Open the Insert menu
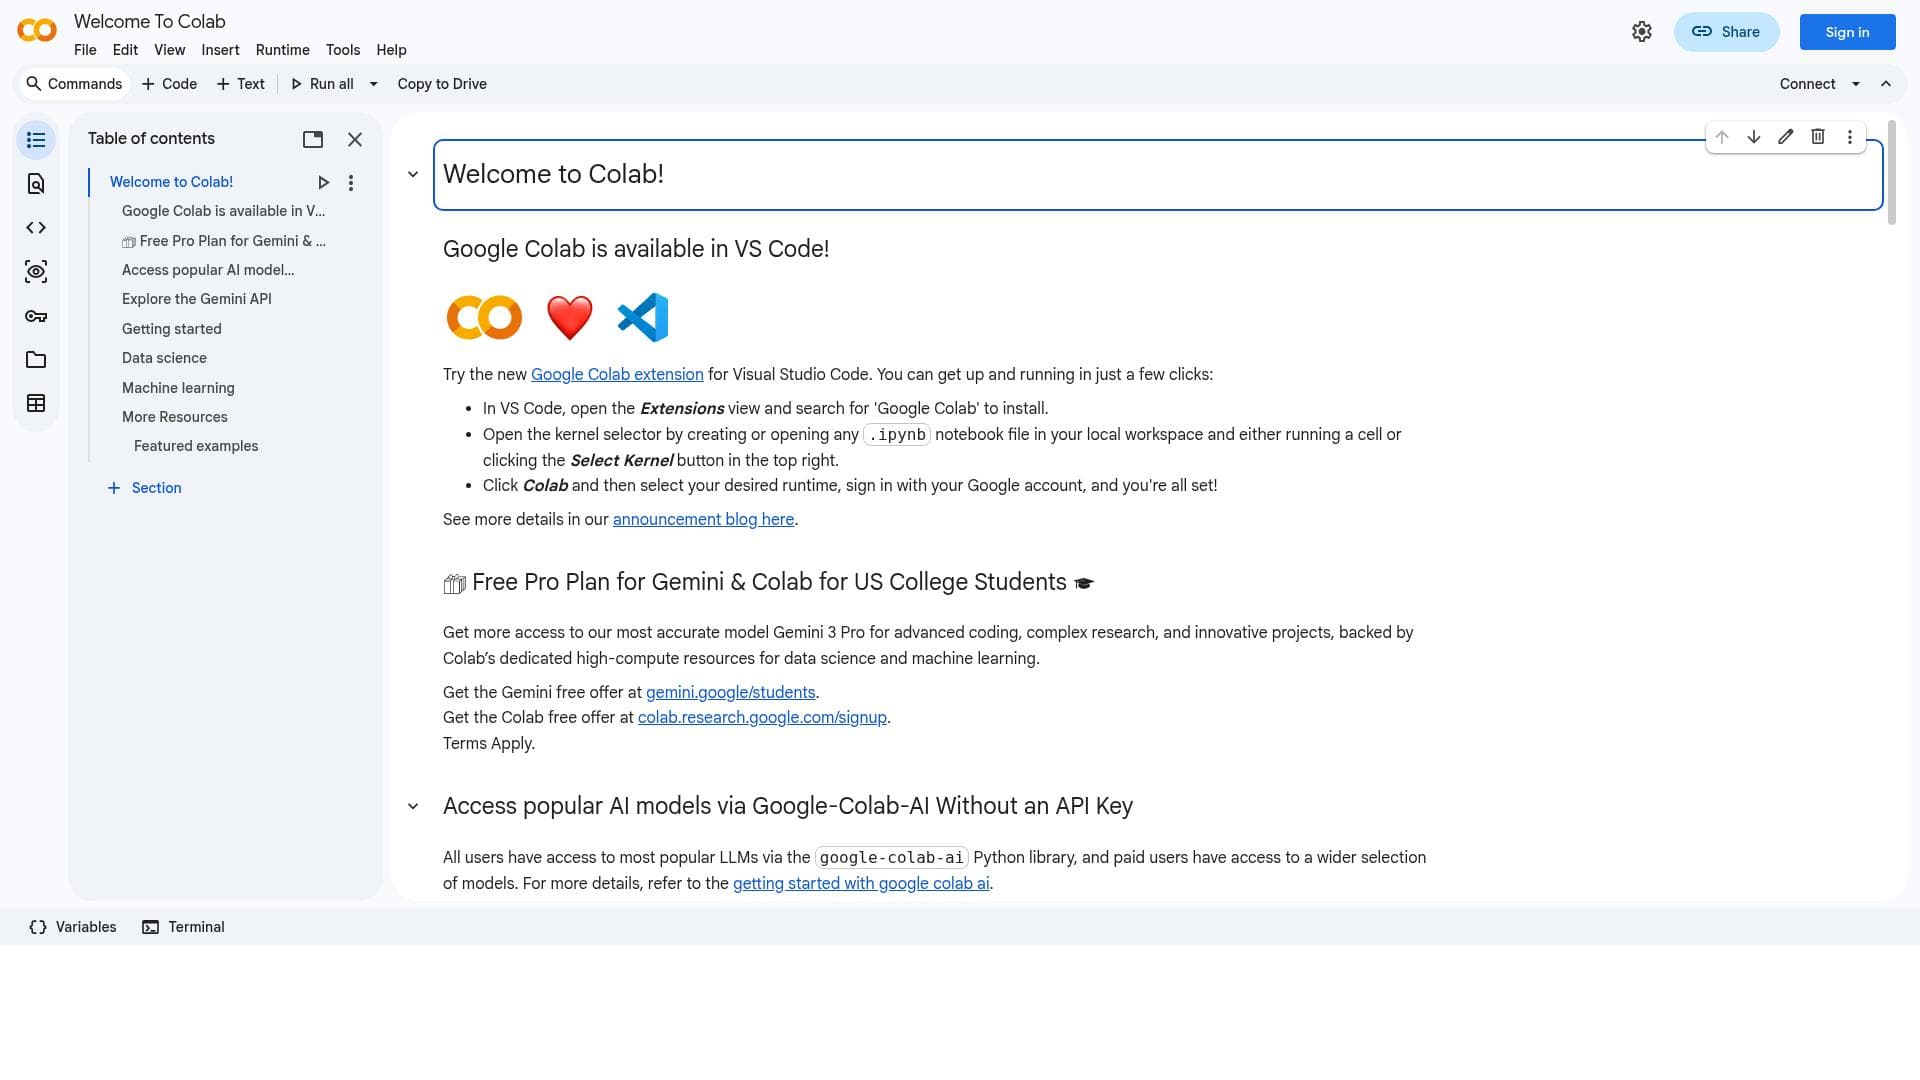 pyautogui.click(x=220, y=50)
